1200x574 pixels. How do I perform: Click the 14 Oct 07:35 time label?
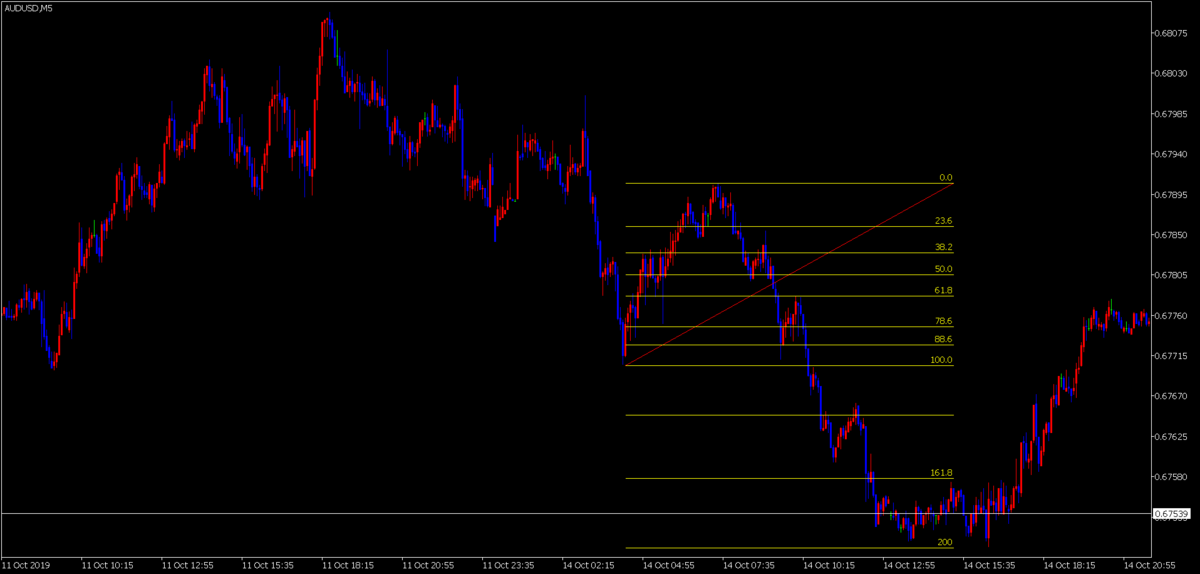pyautogui.click(x=748, y=565)
